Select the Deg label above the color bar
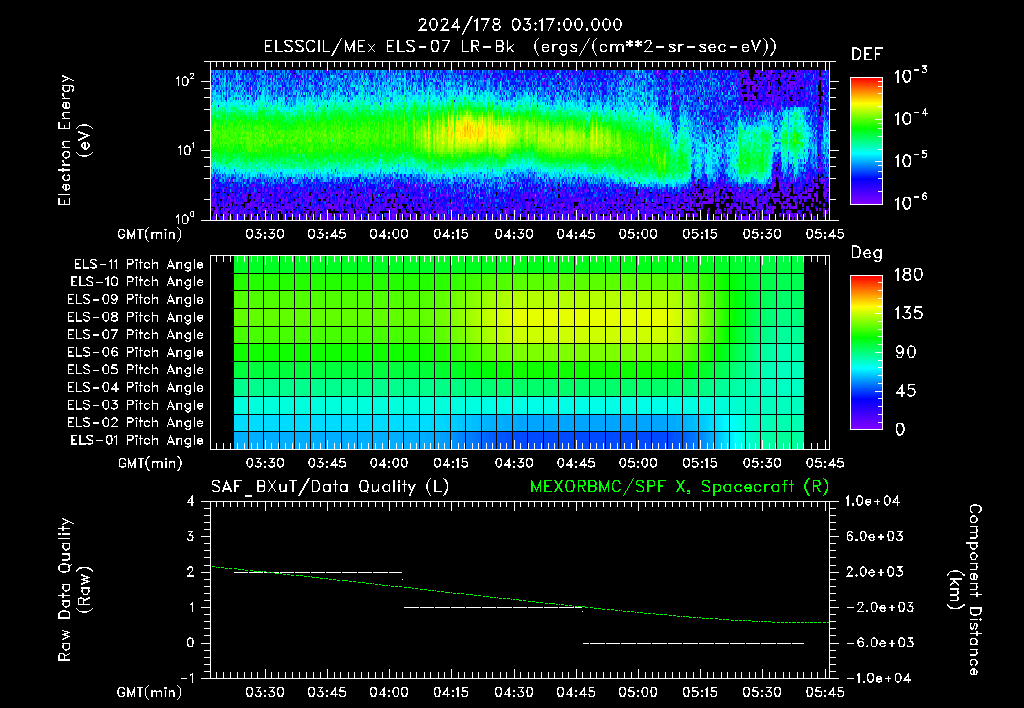 (867, 253)
